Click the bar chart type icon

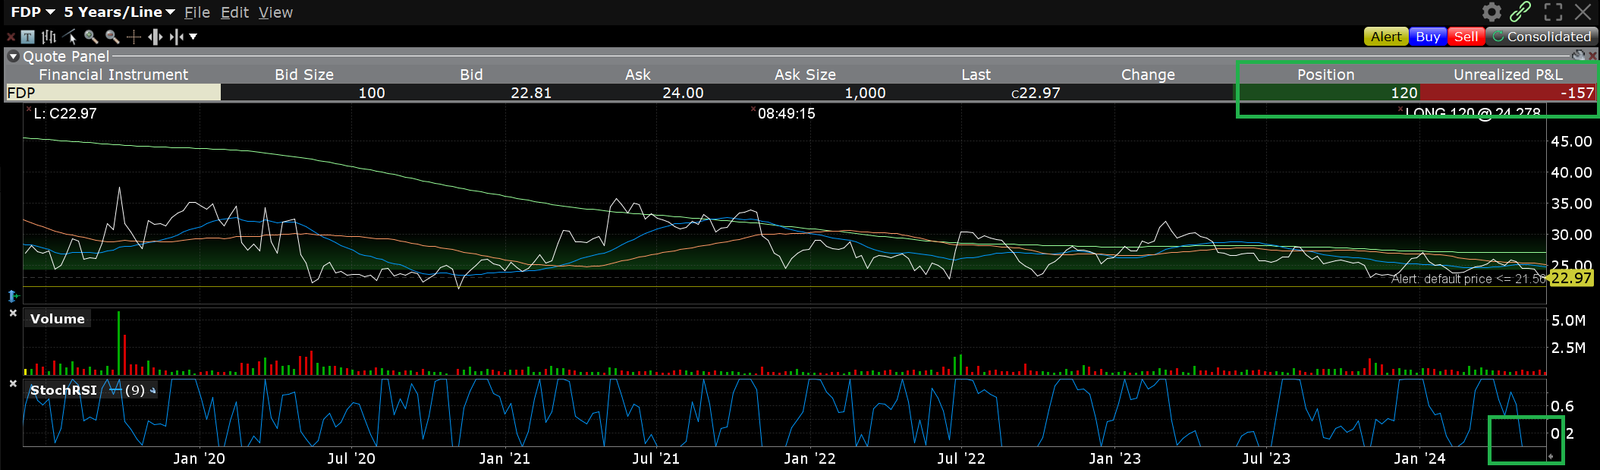point(49,37)
